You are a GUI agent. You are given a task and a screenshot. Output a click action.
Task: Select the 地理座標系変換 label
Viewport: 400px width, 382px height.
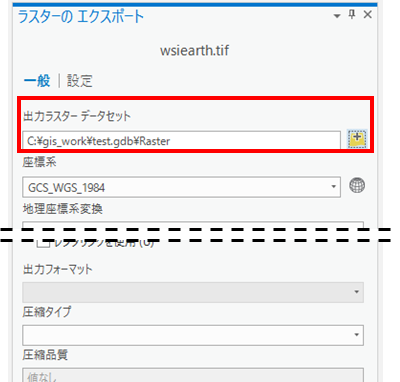coord(63,209)
